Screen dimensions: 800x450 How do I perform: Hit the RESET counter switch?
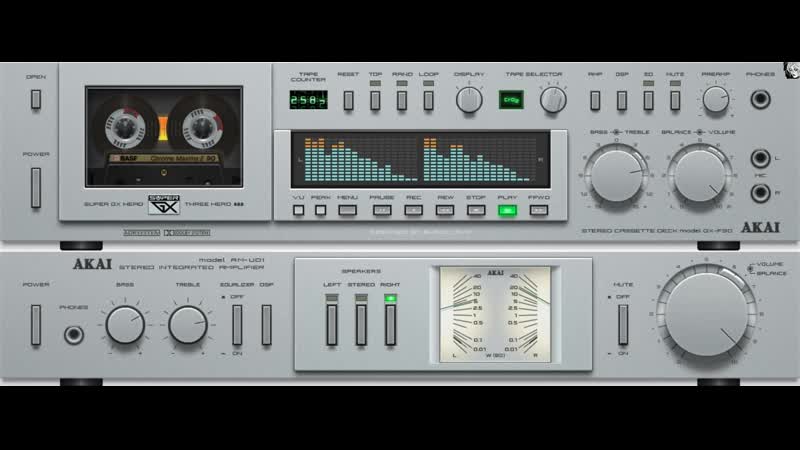click(x=348, y=100)
